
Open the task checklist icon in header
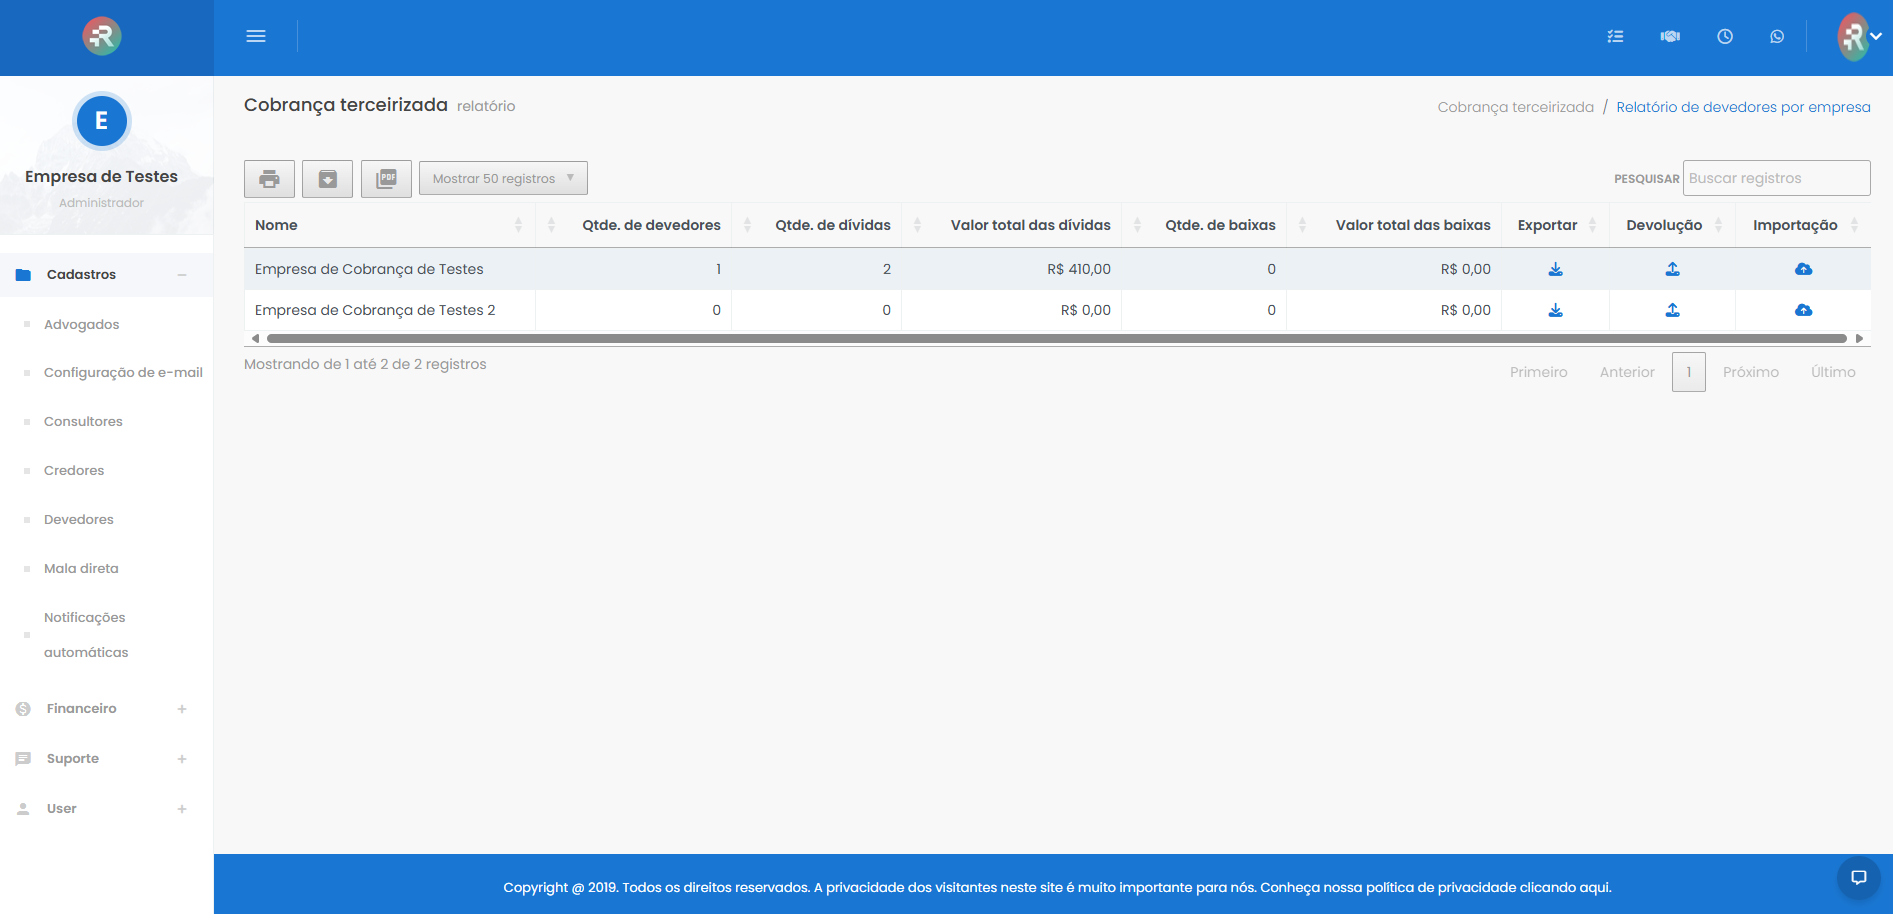pyautogui.click(x=1615, y=37)
